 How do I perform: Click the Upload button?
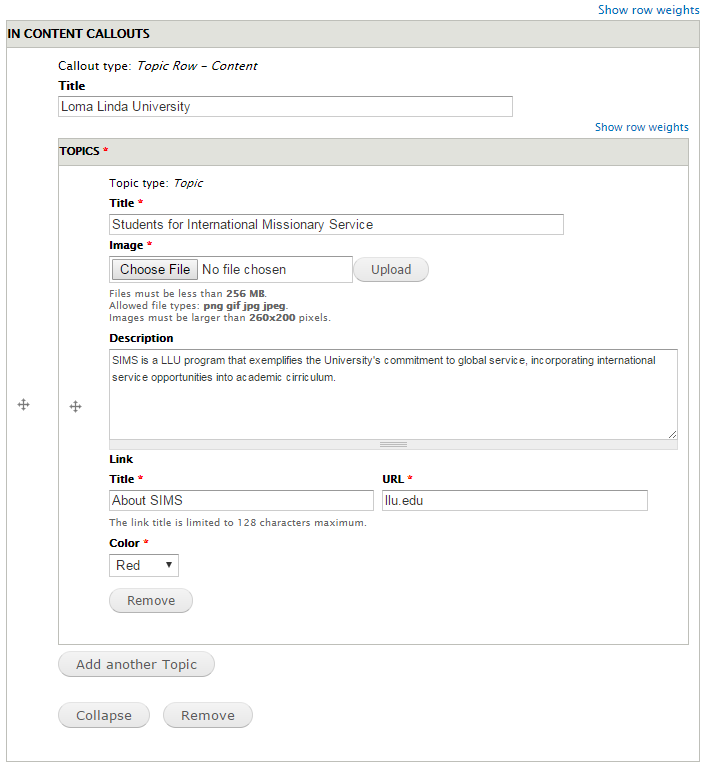pos(391,270)
